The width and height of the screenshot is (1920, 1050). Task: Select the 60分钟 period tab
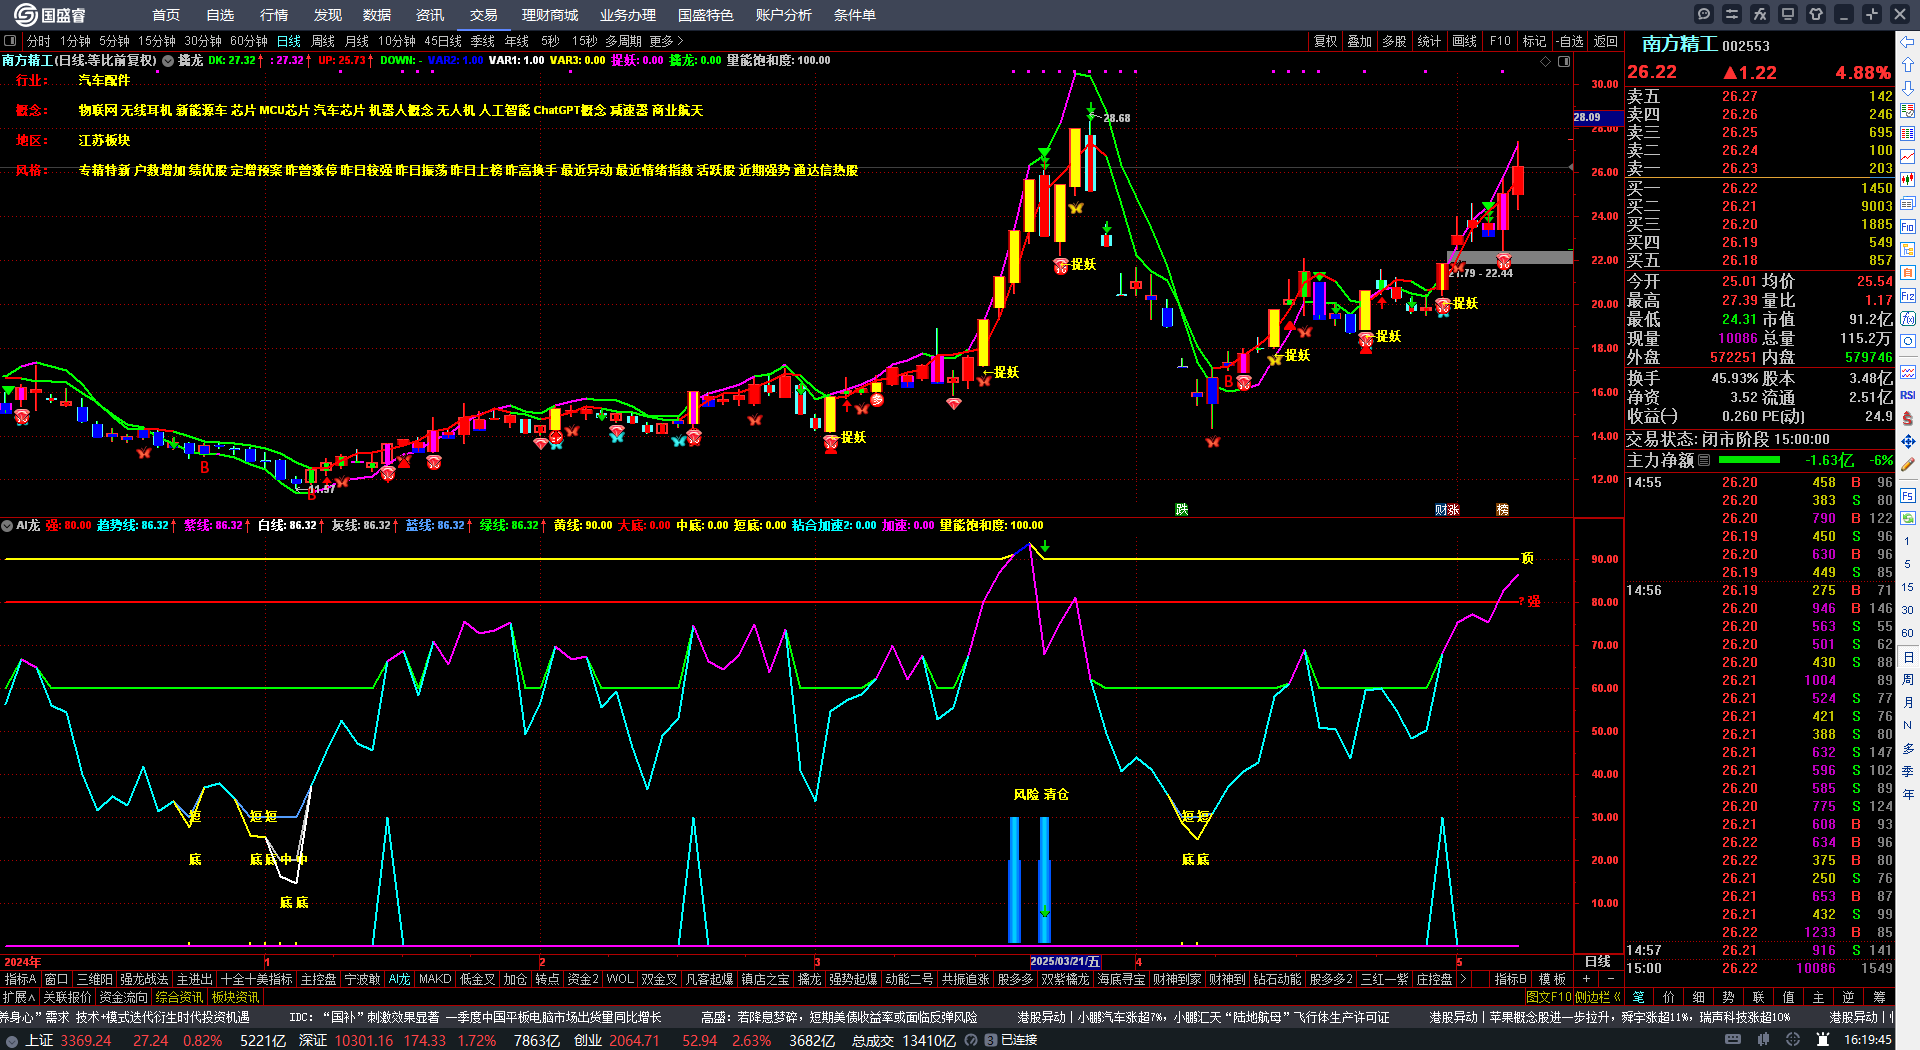click(248, 41)
